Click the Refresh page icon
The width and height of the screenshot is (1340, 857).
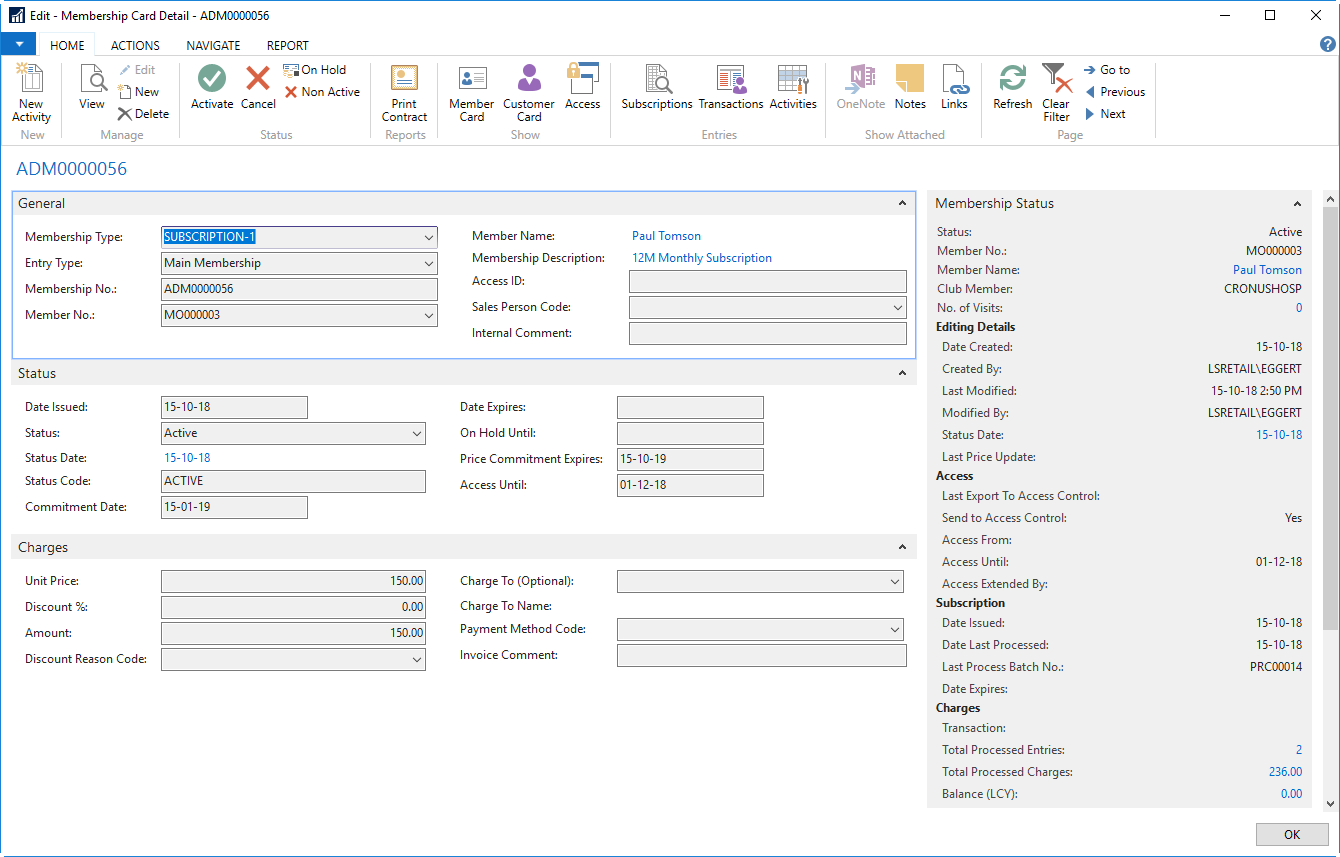click(1012, 80)
